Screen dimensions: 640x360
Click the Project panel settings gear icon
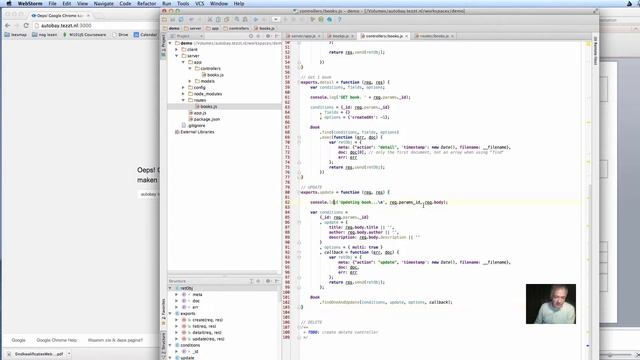point(268,36)
